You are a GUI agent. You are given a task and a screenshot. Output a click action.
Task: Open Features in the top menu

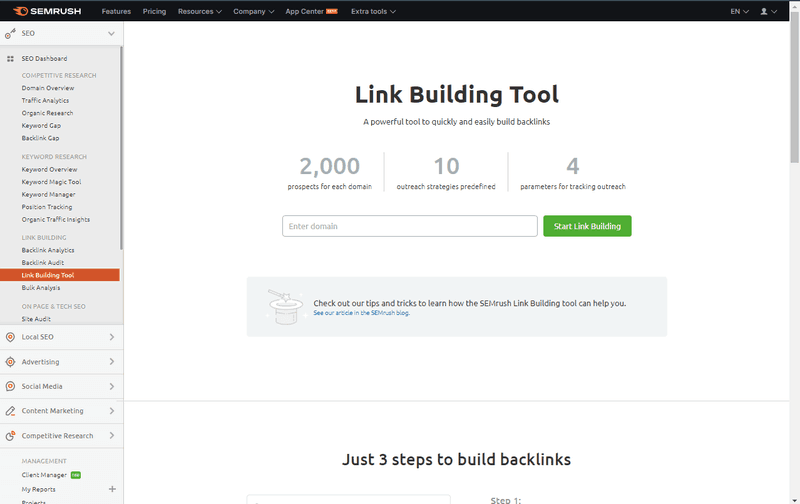[116, 11]
